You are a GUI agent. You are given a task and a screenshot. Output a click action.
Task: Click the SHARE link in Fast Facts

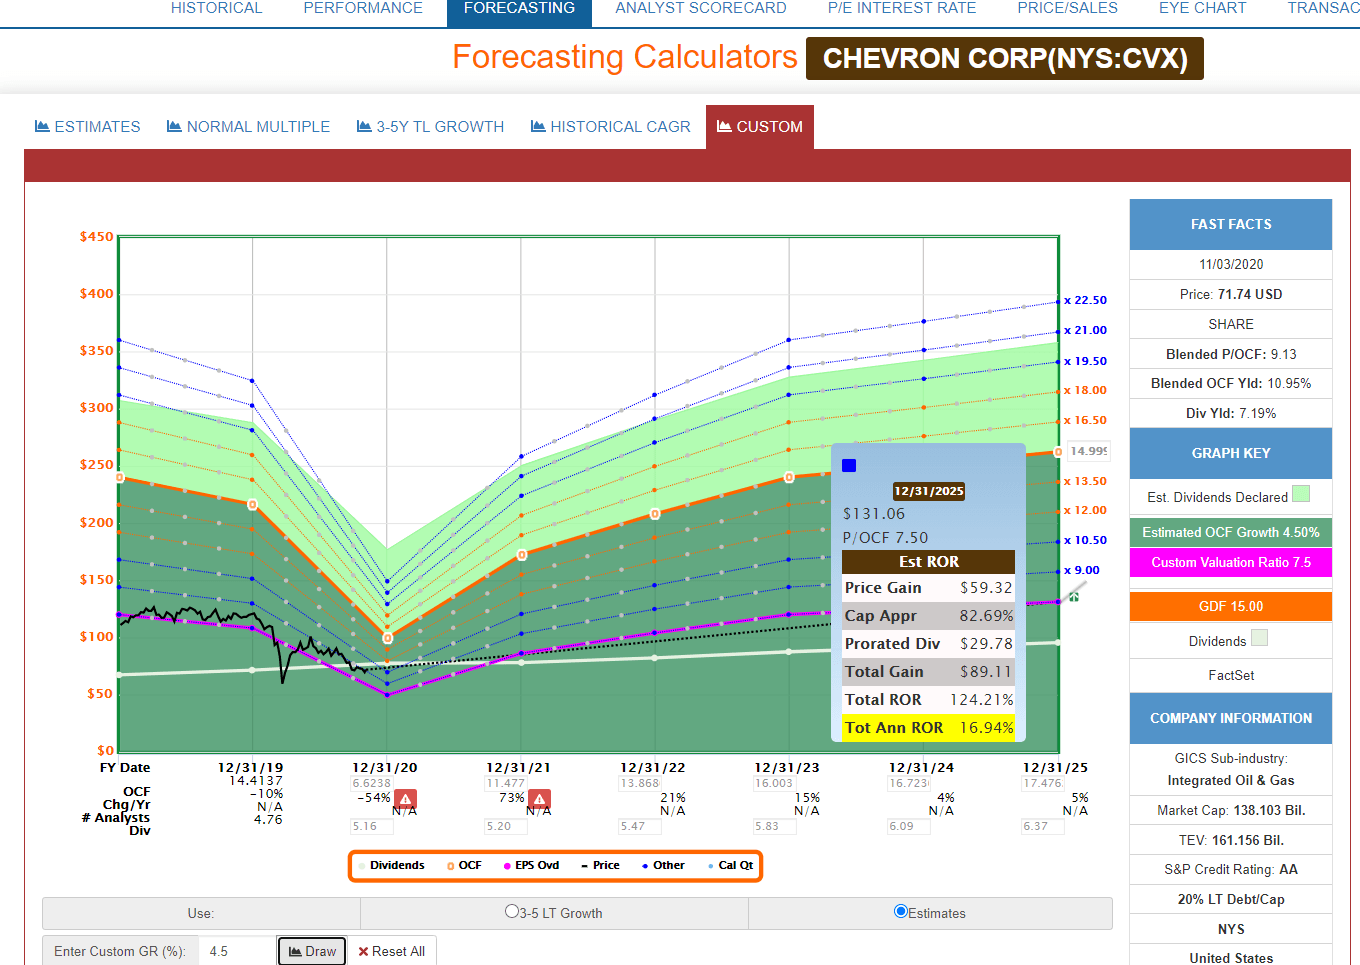click(x=1231, y=324)
